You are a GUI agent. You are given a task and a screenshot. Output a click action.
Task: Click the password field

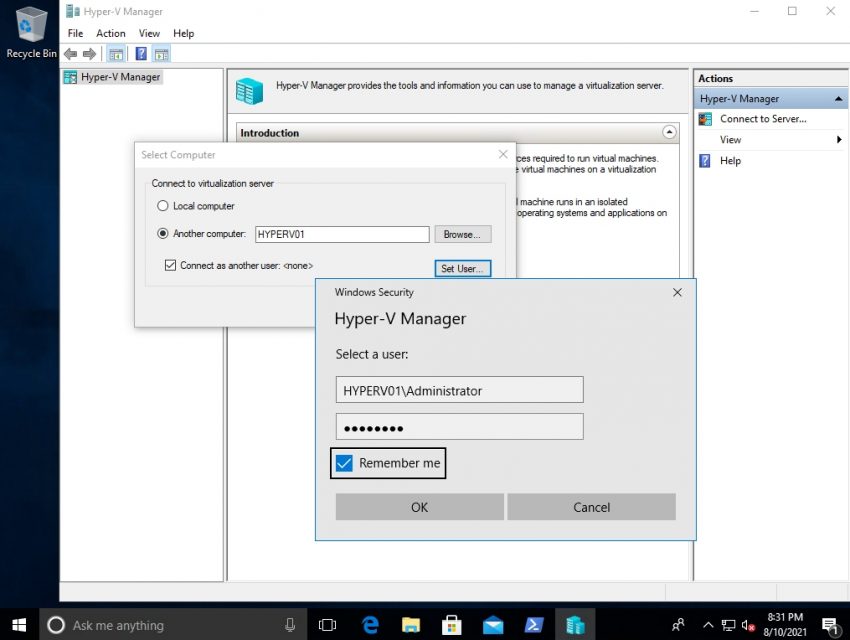(459, 426)
